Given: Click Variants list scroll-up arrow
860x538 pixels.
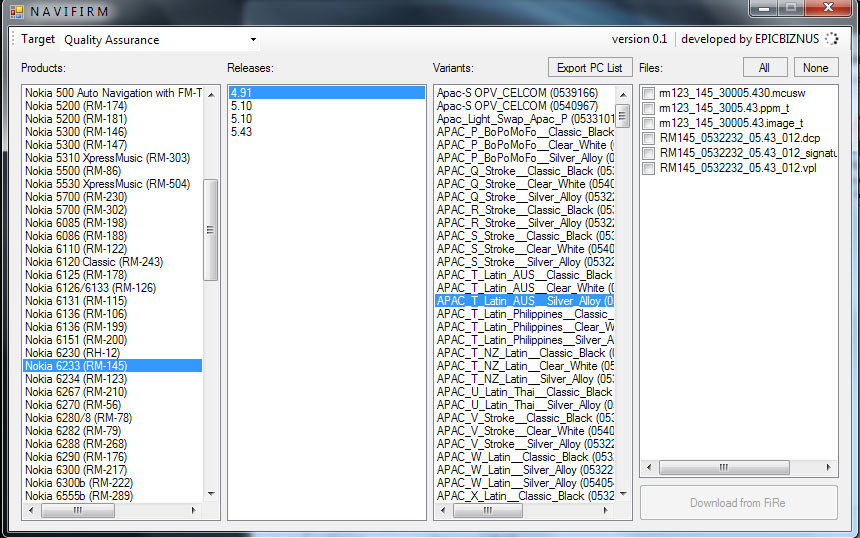Looking at the screenshot, I should click(x=623, y=94).
